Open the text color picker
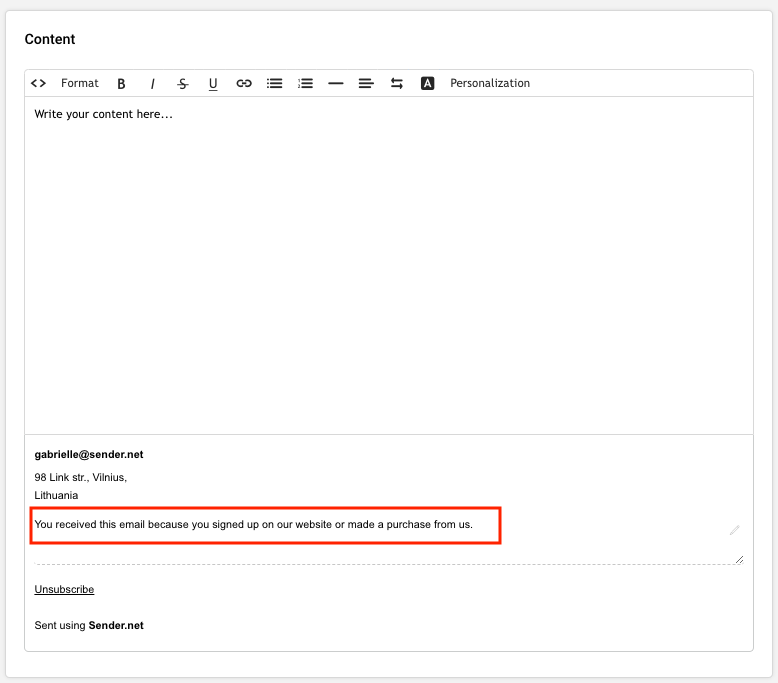Viewport: 778px width, 683px height. [x=428, y=84]
